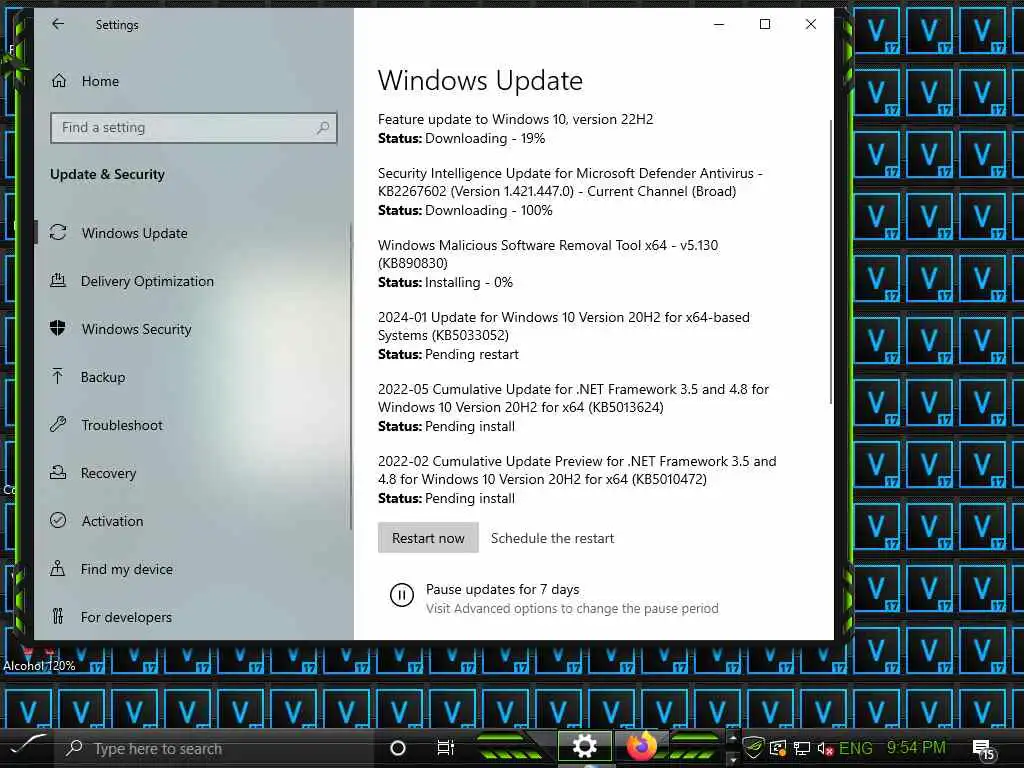The image size is (1024, 768).
Task: Click the magnifier icon in Find a setting
Action: pyautogui.click(x=323, y=127)
